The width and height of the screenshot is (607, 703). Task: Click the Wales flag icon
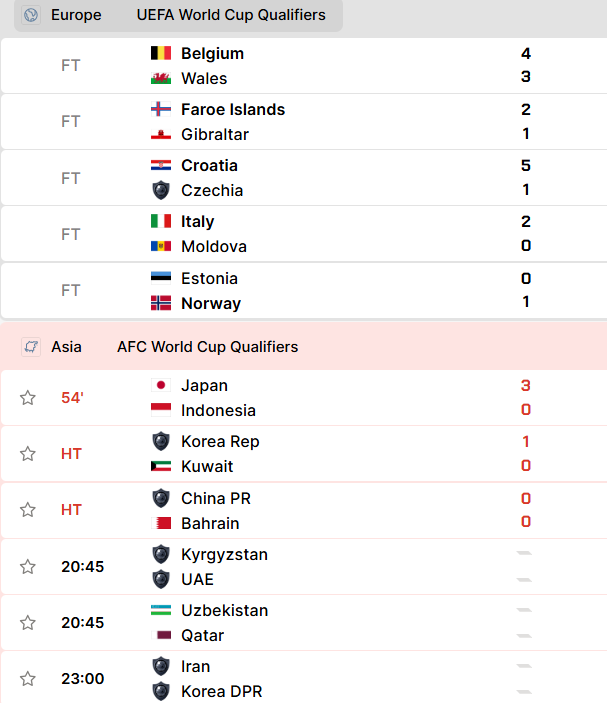pyautogui.click(x=161, y=78)
